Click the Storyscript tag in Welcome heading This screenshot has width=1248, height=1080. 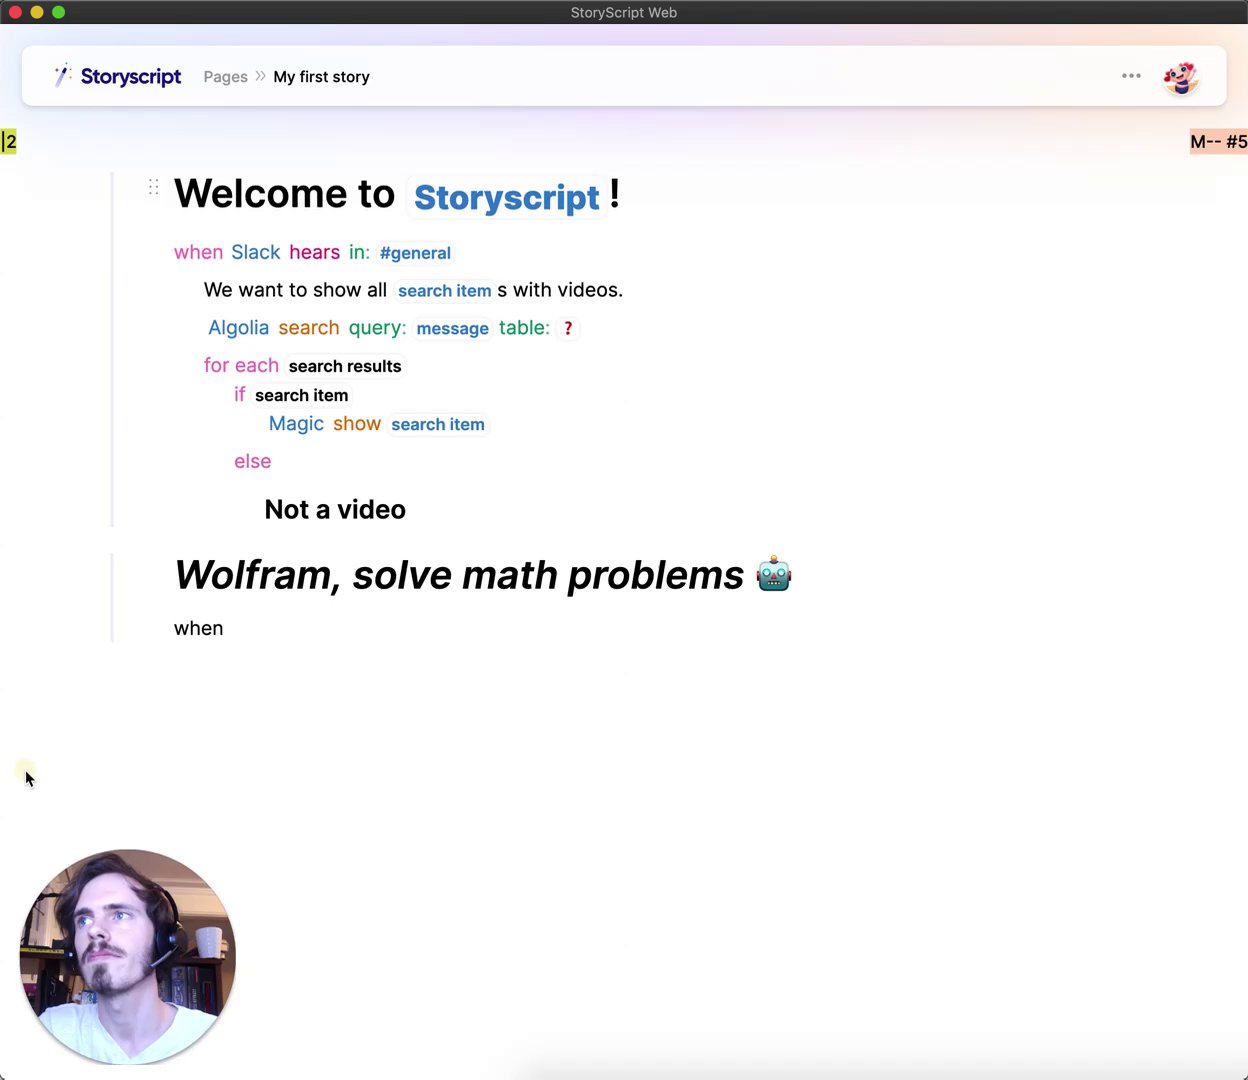coord(507,197)
